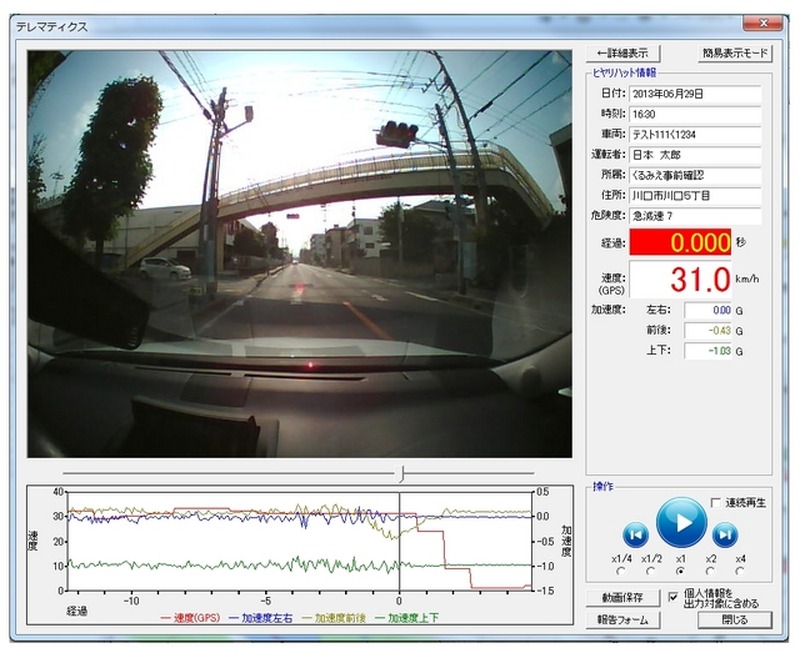The image size is (800, 653).
Task: Click the 閉じる button
Action: pos(735,620)
